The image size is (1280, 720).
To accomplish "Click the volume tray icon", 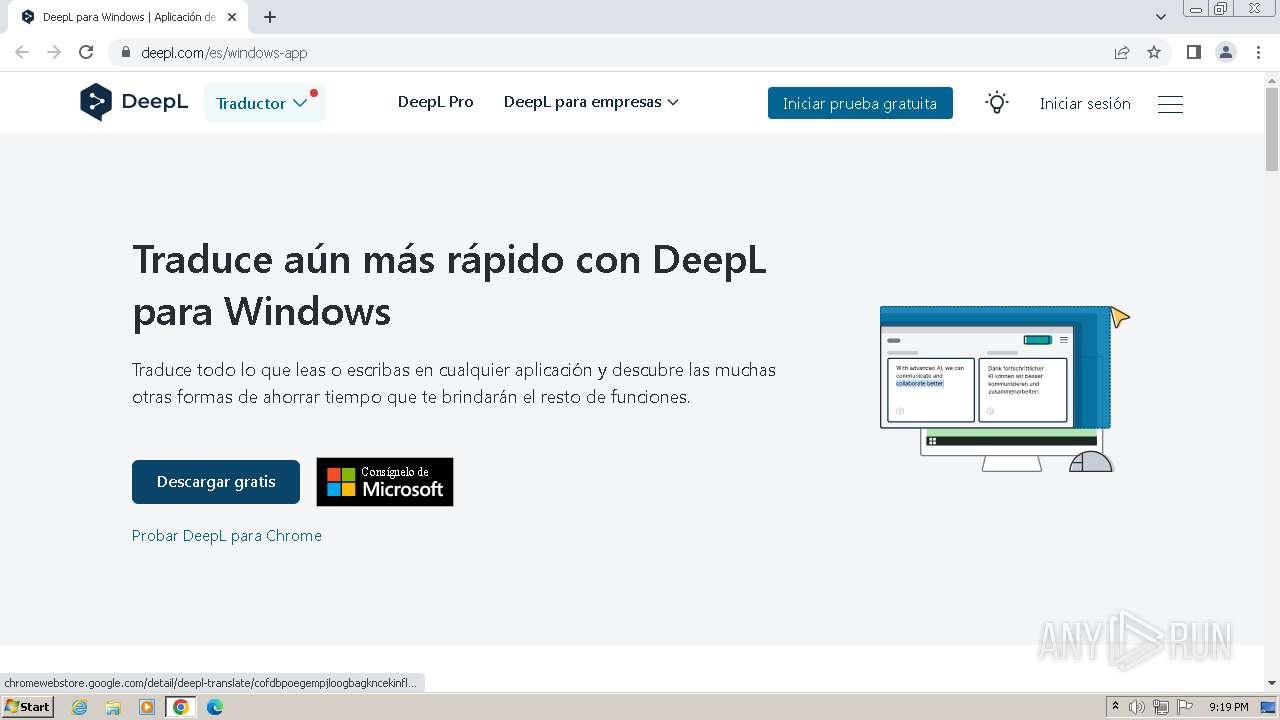I will click(x=1137, y=707).
